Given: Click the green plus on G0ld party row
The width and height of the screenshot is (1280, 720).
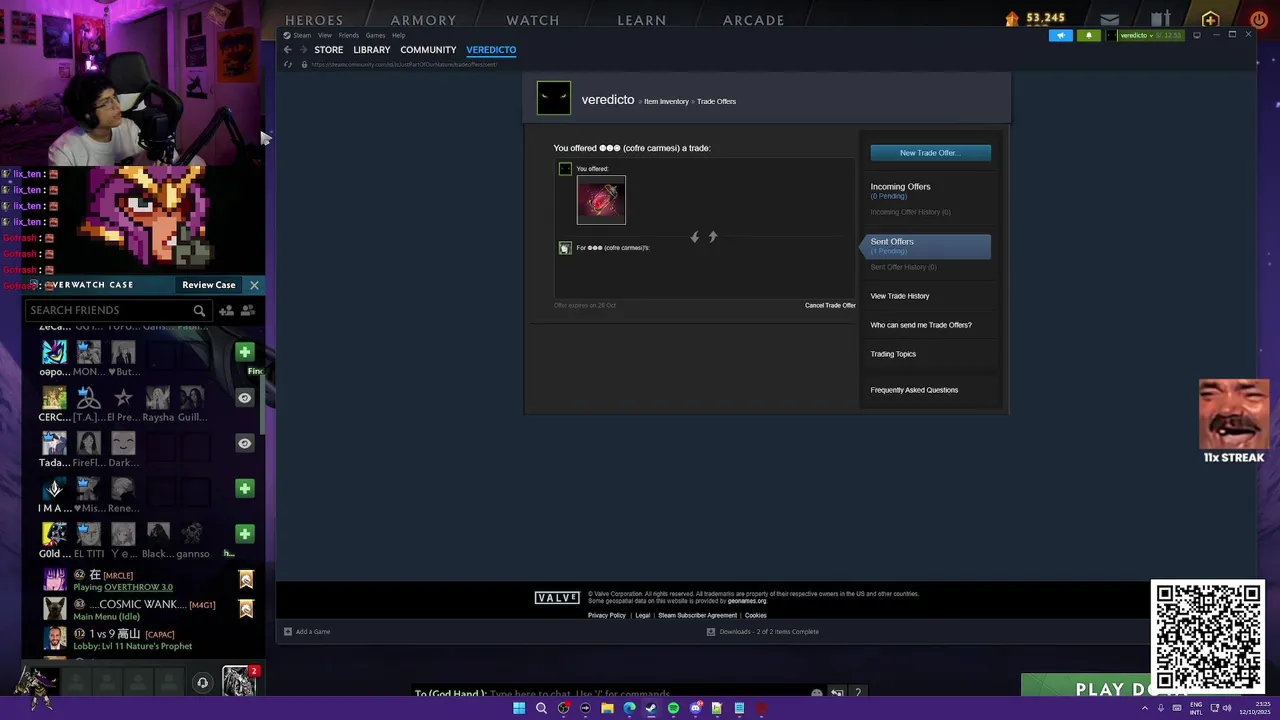Looking at the screenshot, I should tap(244, 534).
